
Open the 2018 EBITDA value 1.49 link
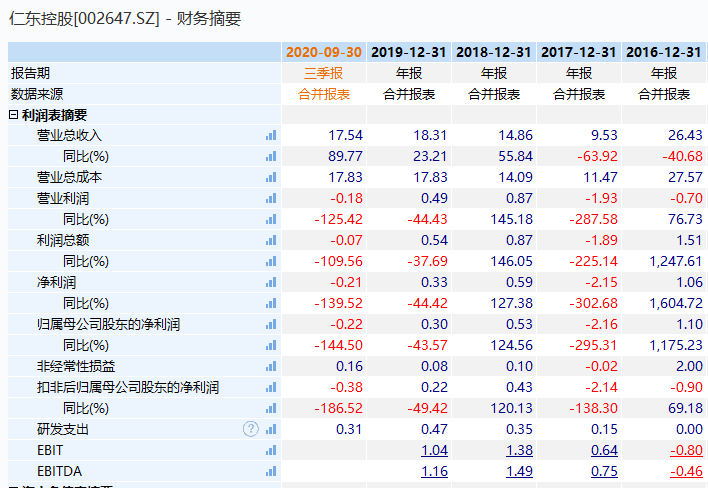pos(519,471)
